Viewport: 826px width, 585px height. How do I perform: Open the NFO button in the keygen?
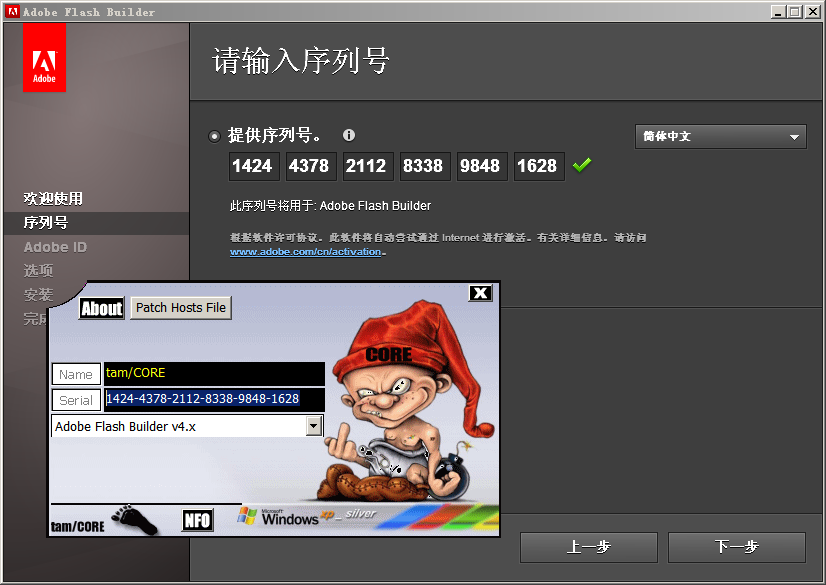tap(198, 520)
